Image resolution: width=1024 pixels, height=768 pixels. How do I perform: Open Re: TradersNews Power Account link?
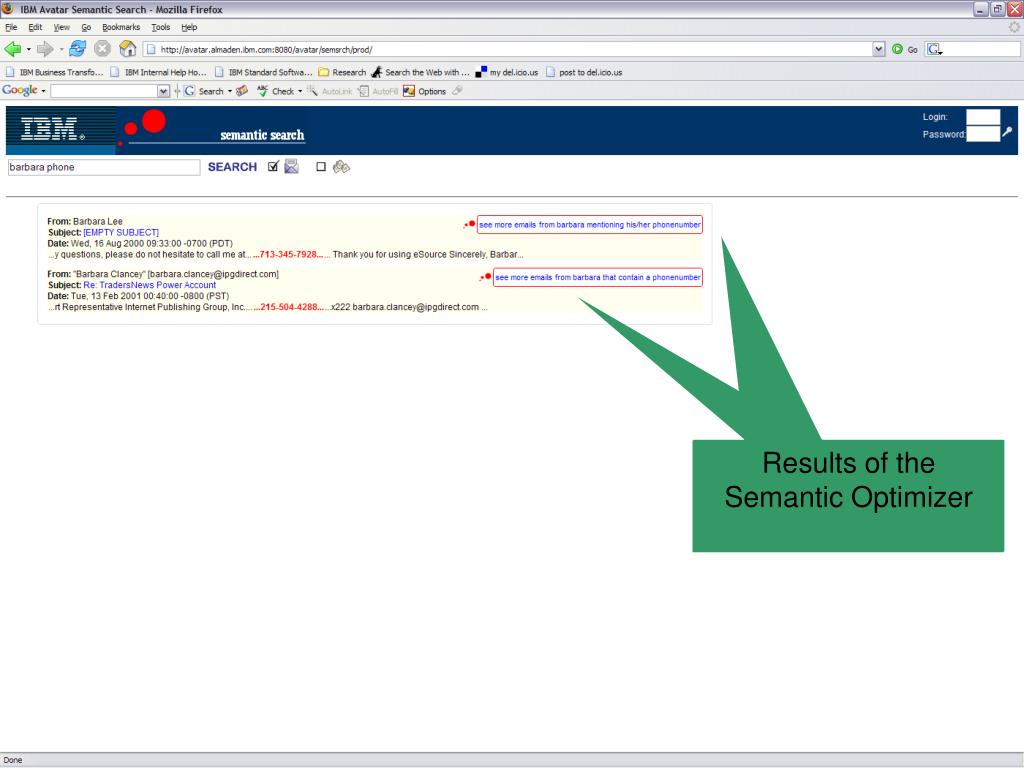coord(150,285)
